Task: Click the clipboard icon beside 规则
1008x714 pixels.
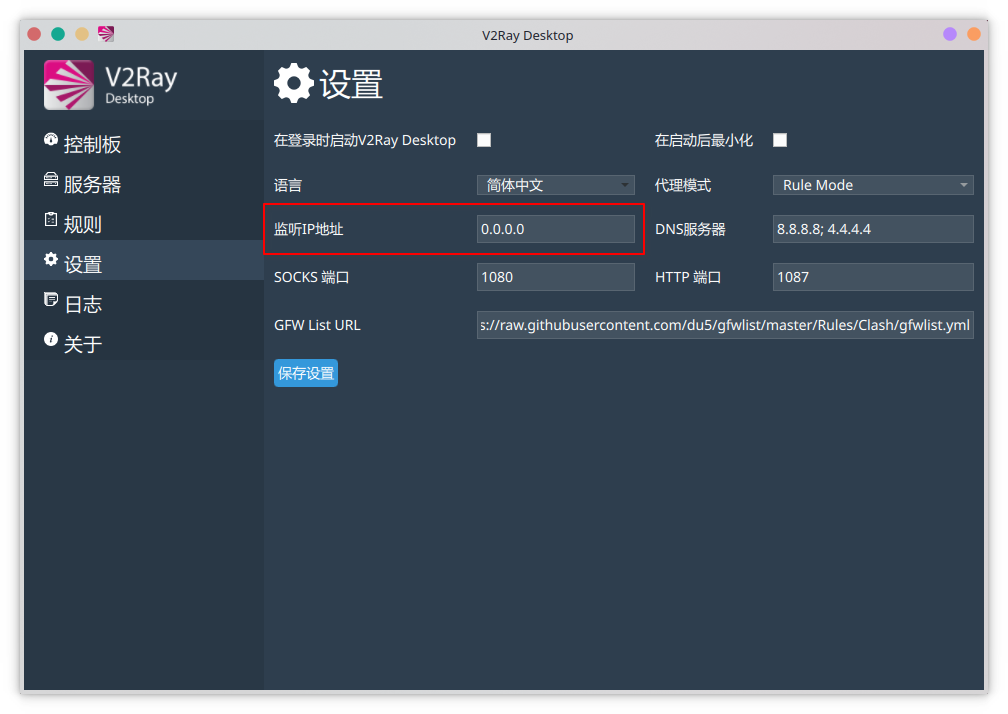Action: click(51, 220)
